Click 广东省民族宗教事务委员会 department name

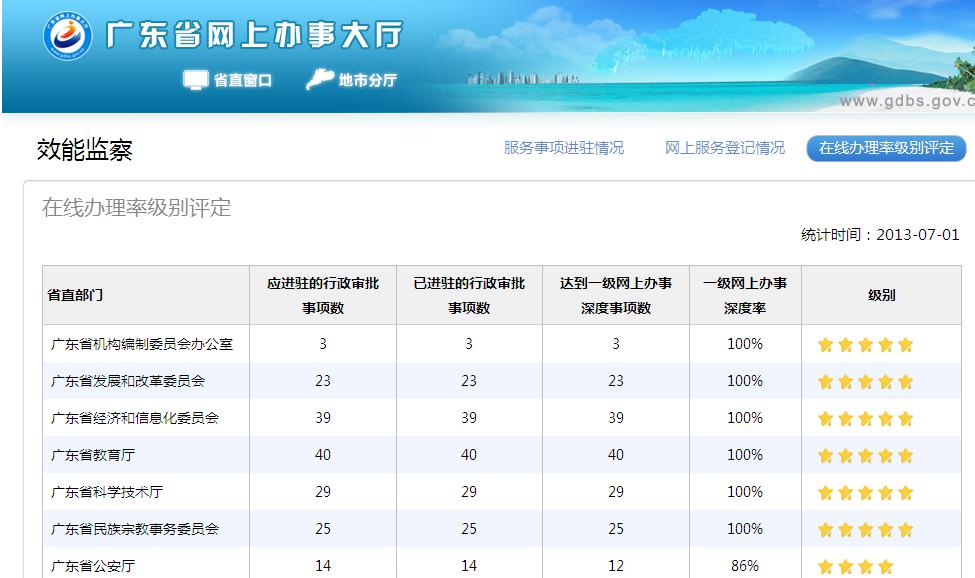click(135, 528)
